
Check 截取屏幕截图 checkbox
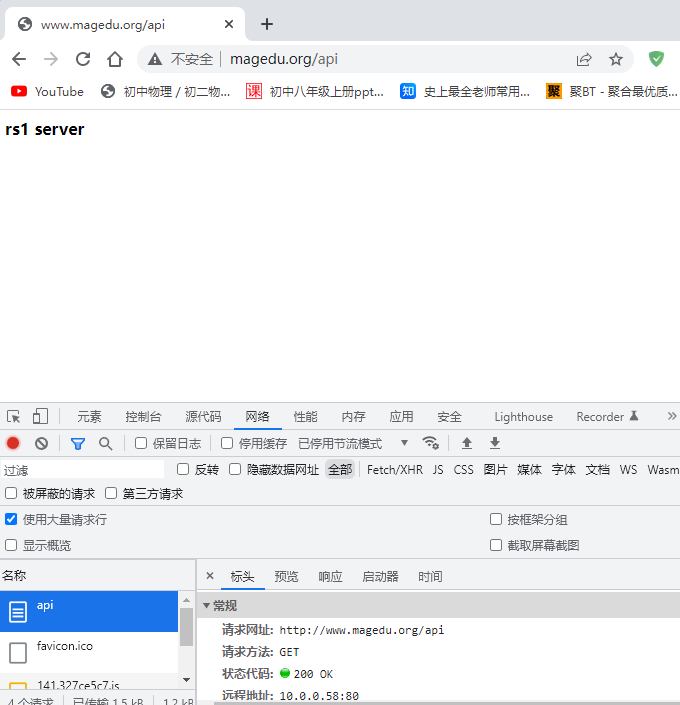pos(496,545)
